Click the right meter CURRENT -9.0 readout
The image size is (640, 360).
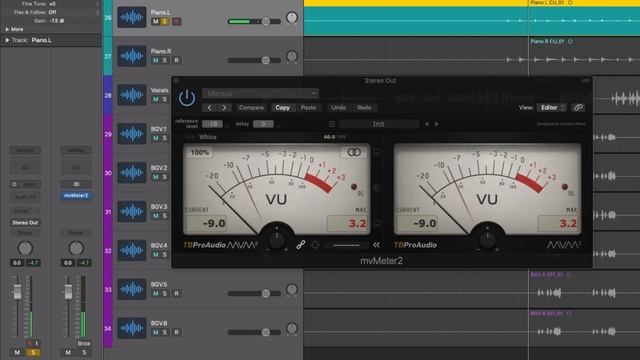(416, 224)
